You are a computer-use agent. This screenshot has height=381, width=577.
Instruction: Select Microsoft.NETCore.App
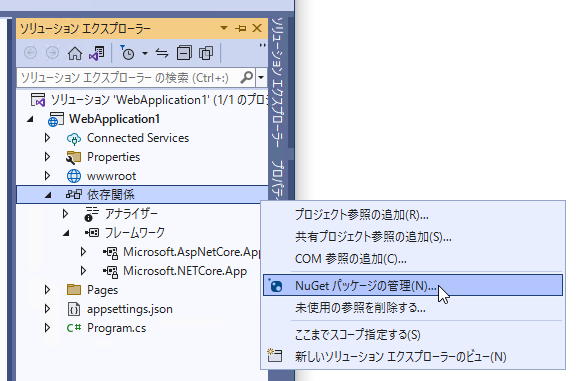click(185, 271)
